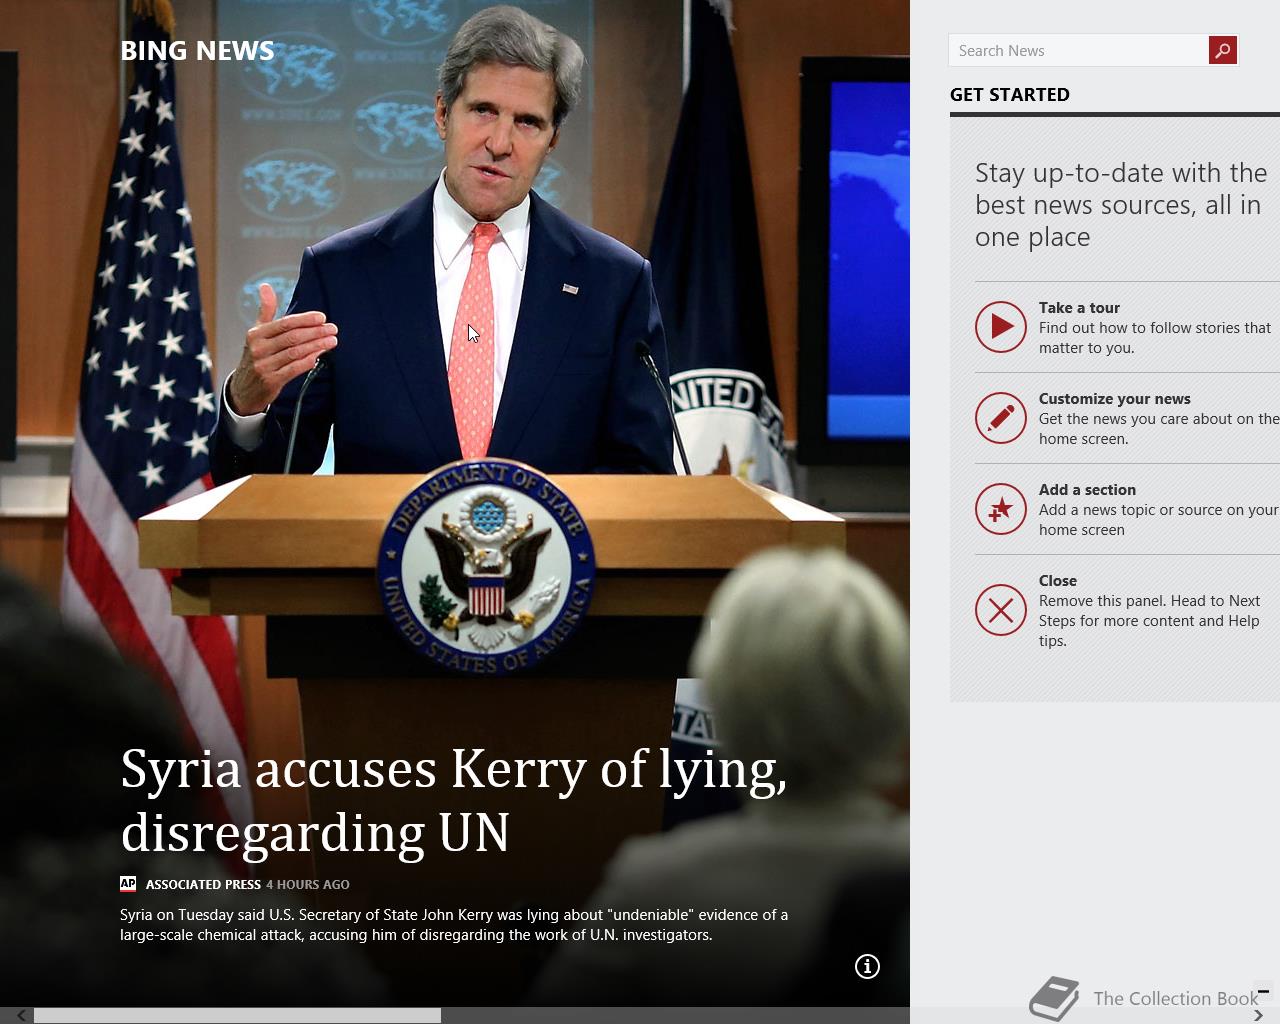
Task: Click the Take a tour title
Action: [1079, 308]
